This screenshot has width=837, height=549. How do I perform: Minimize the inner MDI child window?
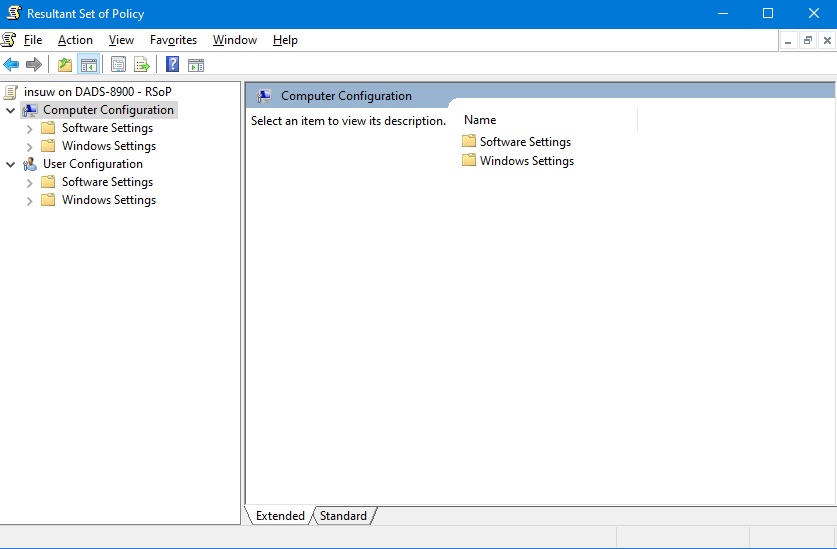point(788,41)
